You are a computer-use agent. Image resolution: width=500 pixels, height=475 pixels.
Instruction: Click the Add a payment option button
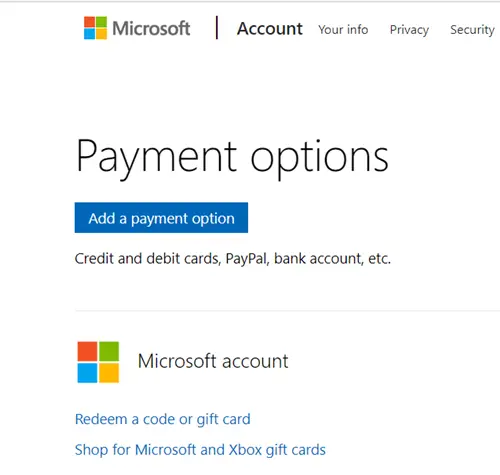161,218
